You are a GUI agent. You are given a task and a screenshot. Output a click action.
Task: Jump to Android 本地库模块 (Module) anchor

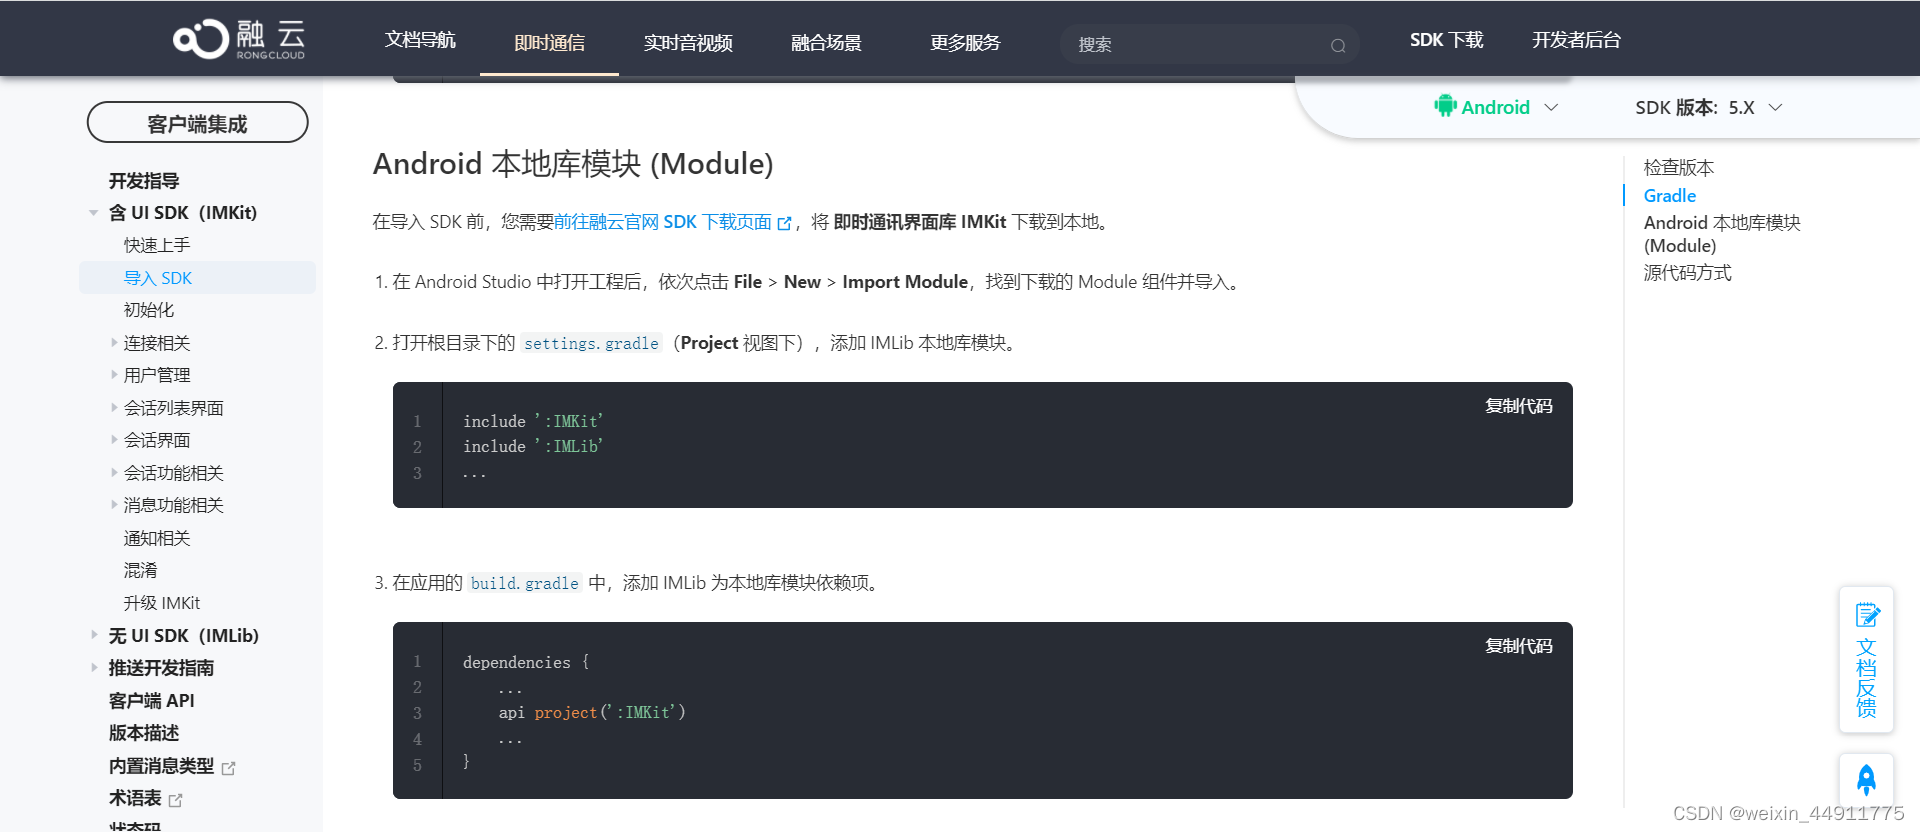1722,234
